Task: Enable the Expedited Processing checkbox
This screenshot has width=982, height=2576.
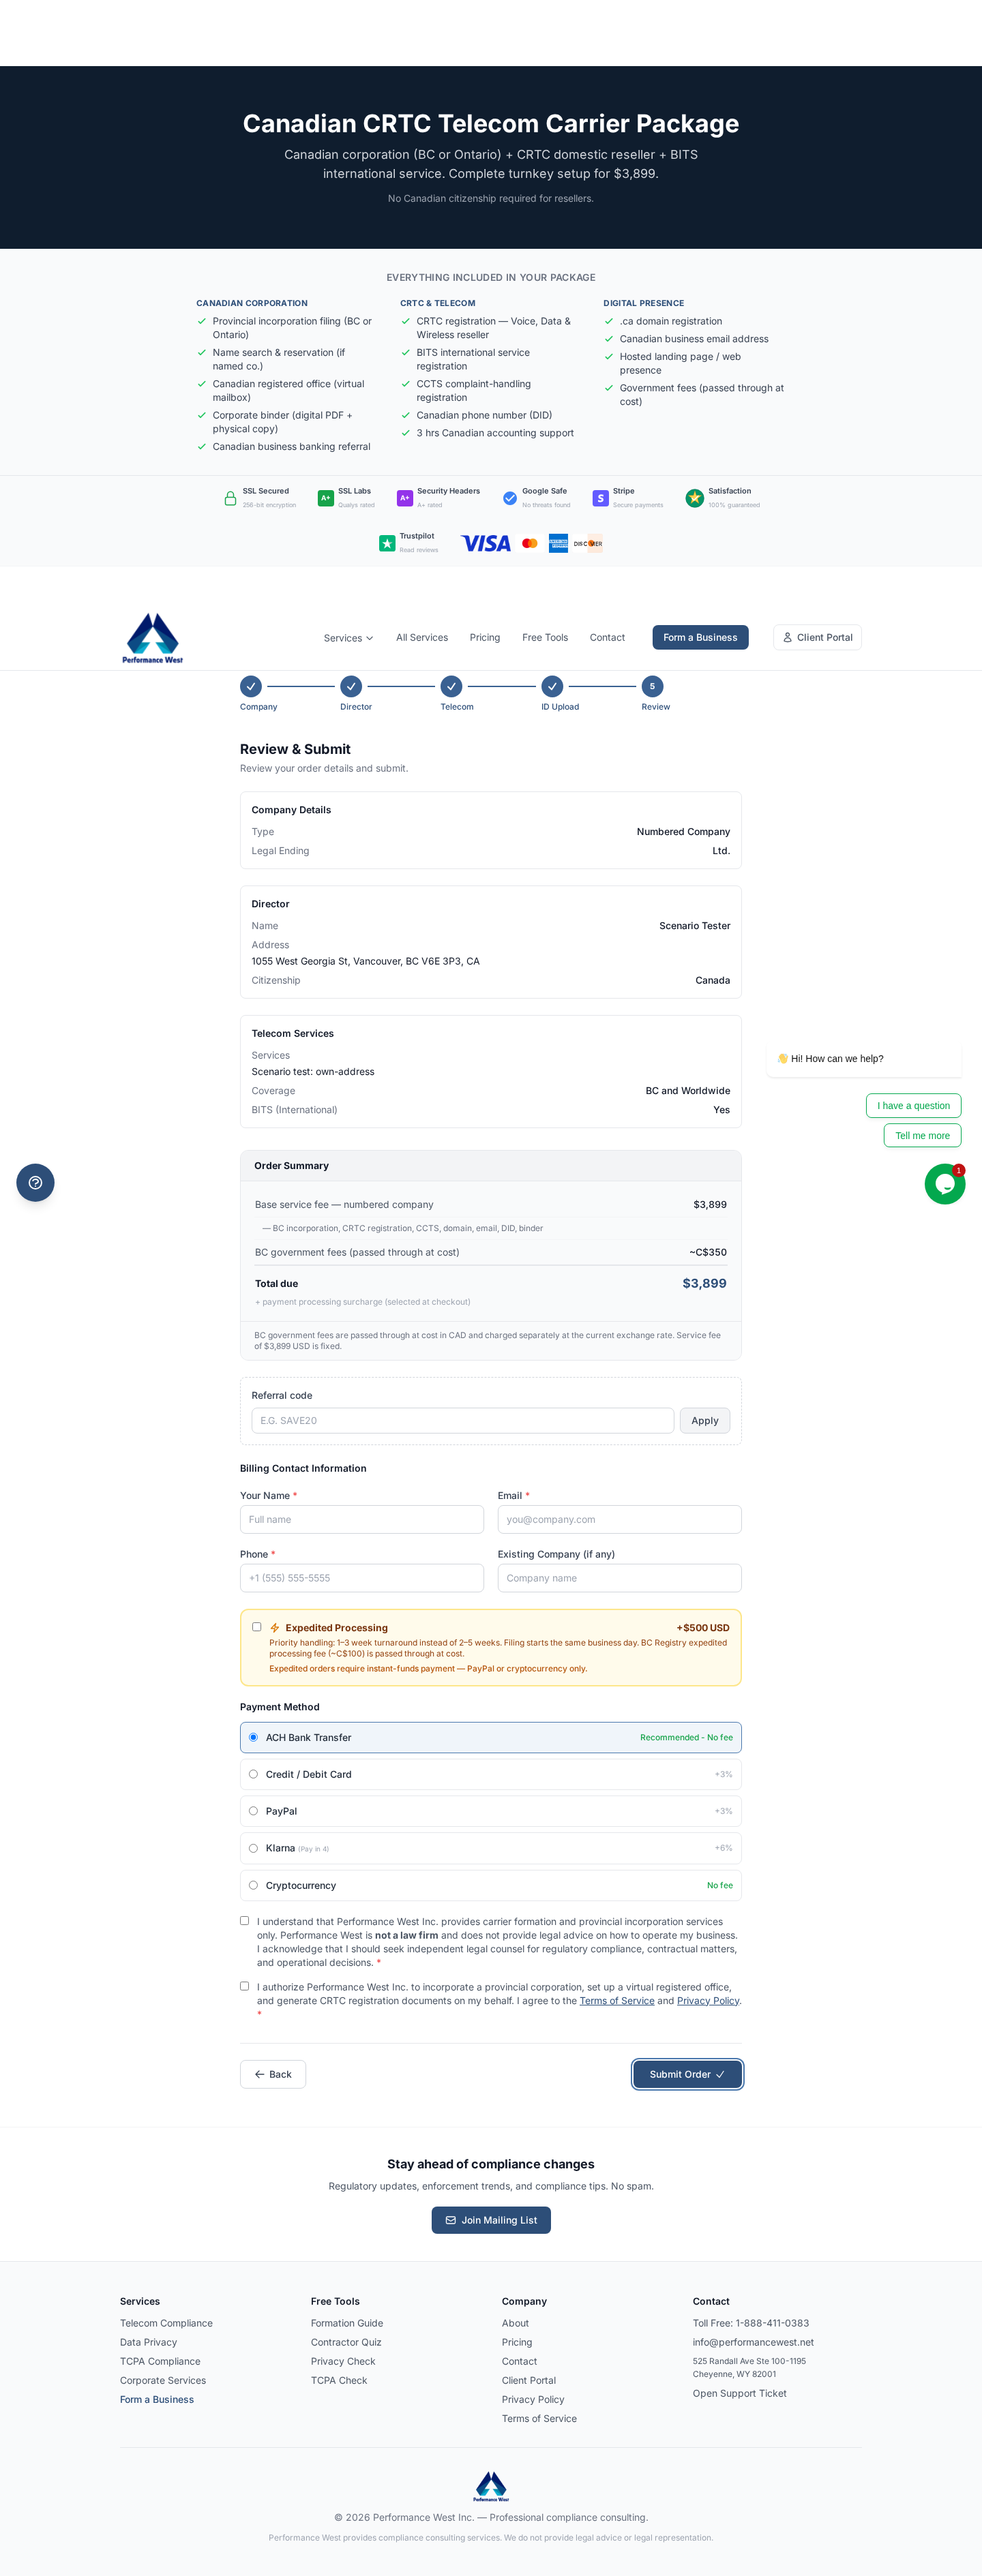Action: [x=257, y=1627]
